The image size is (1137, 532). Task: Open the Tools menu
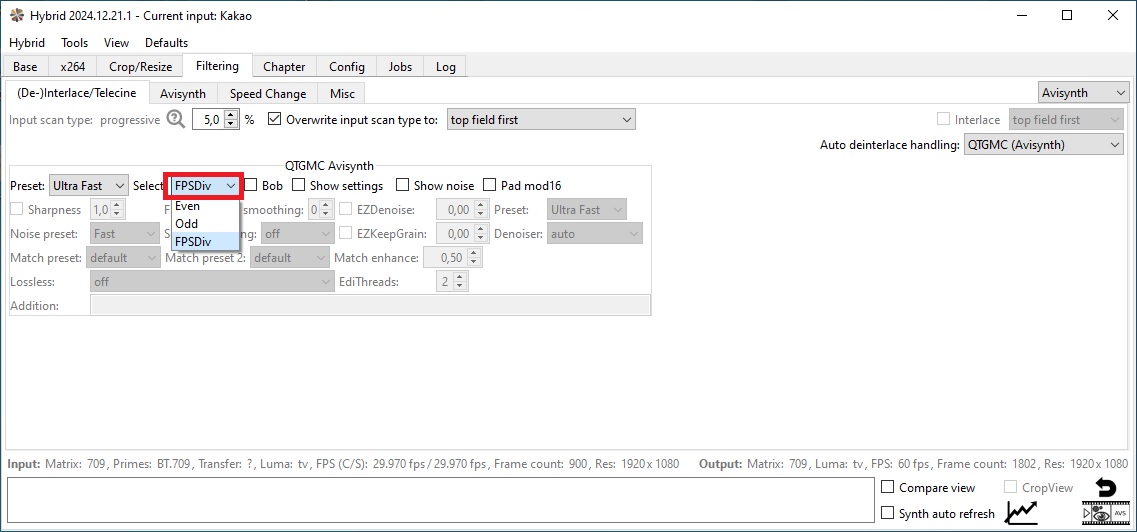[74, 43]
